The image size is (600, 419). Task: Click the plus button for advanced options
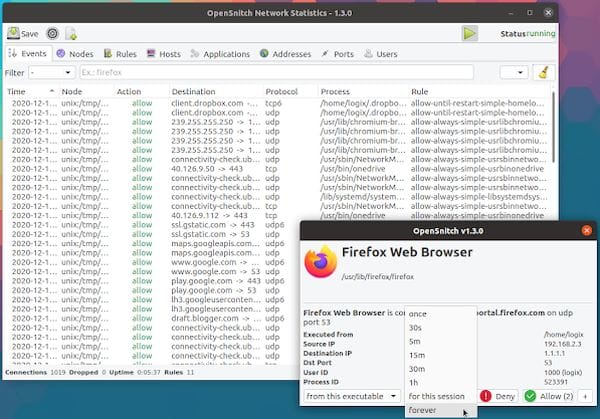click(x=585, y=396)
